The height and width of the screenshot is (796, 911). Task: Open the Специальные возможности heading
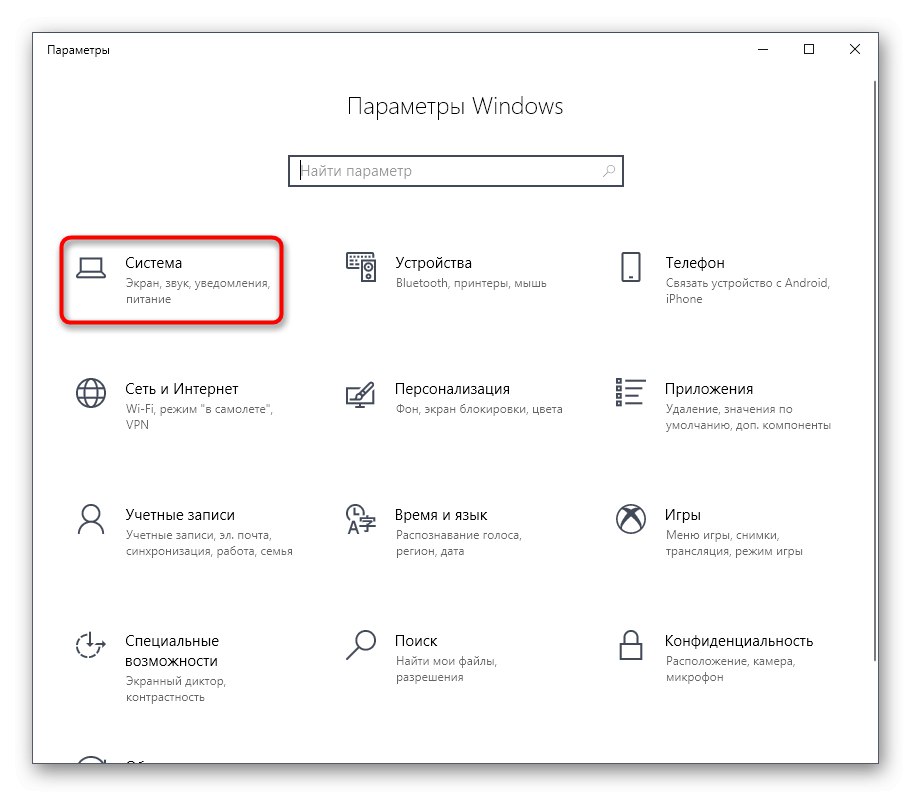[172, 651]
